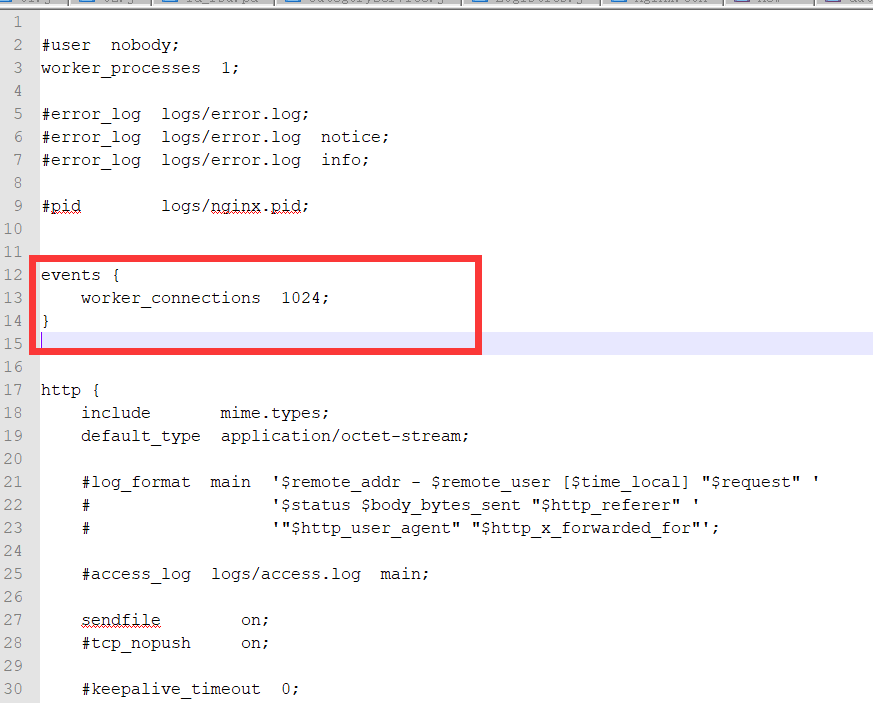Click line number 12 in gutter

pos(13,275)
